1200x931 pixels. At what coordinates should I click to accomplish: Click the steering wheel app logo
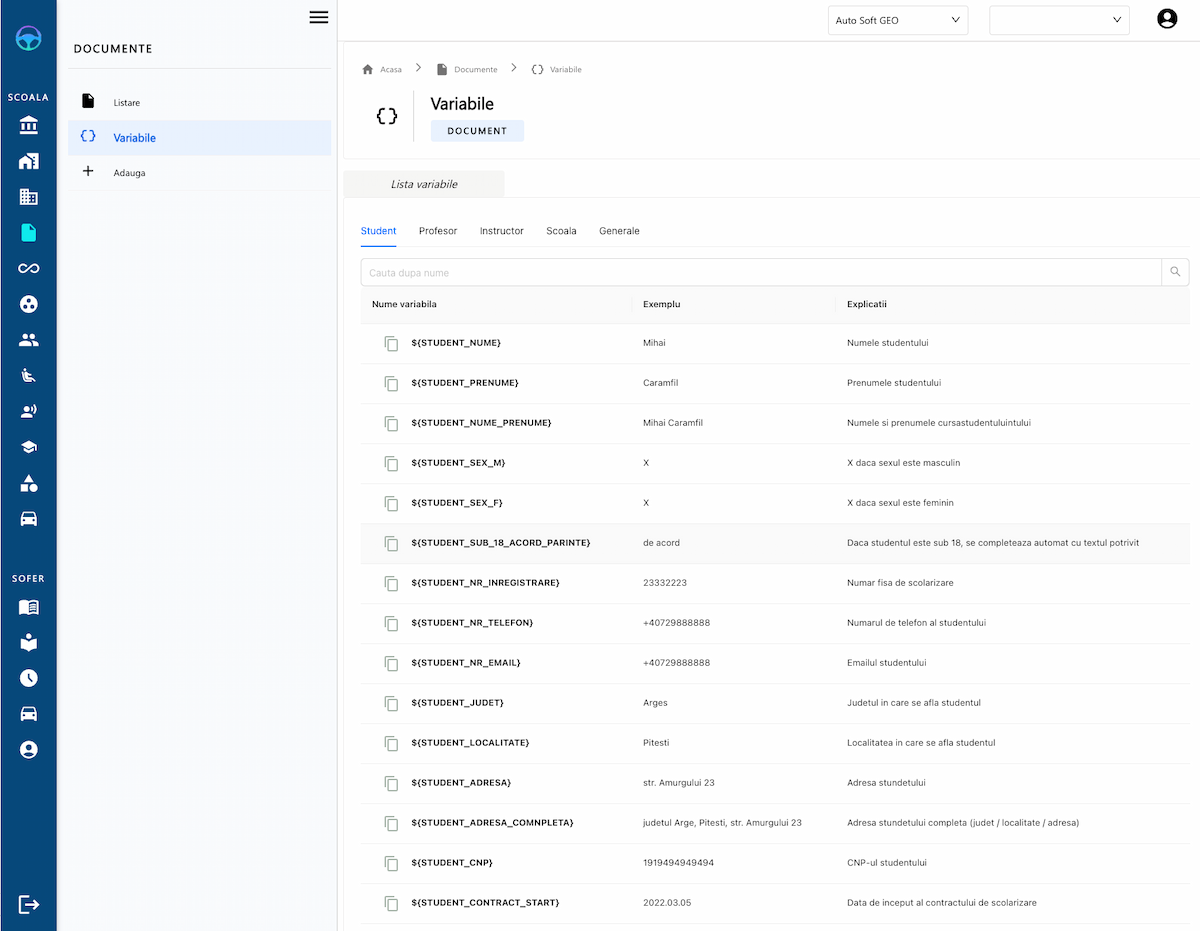[x=29, y=39]
